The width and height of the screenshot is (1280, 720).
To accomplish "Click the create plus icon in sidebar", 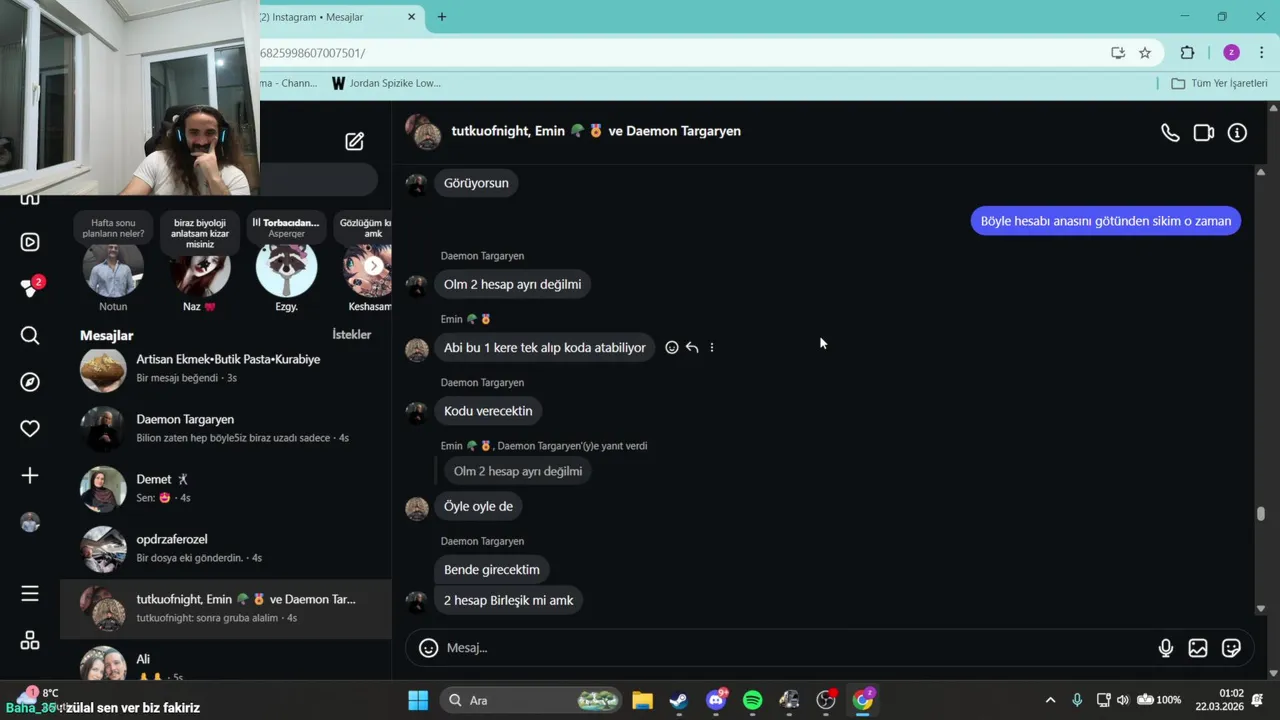I will 30,475.
